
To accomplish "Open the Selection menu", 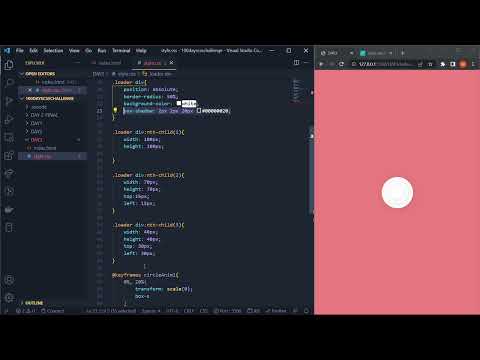I will point(53,51).
